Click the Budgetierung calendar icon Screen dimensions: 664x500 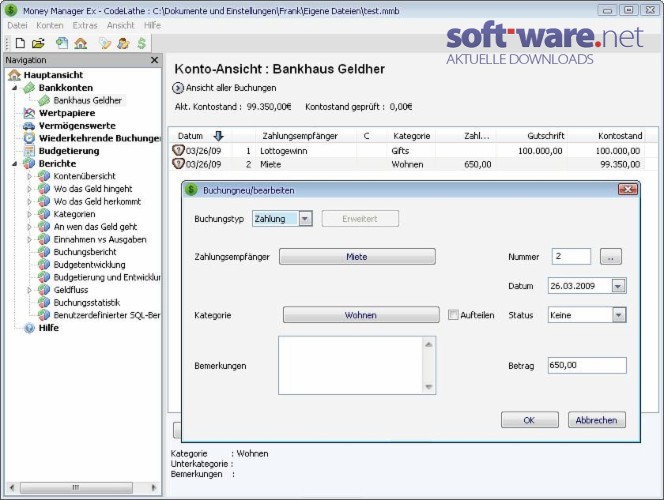tap(29, 151)
